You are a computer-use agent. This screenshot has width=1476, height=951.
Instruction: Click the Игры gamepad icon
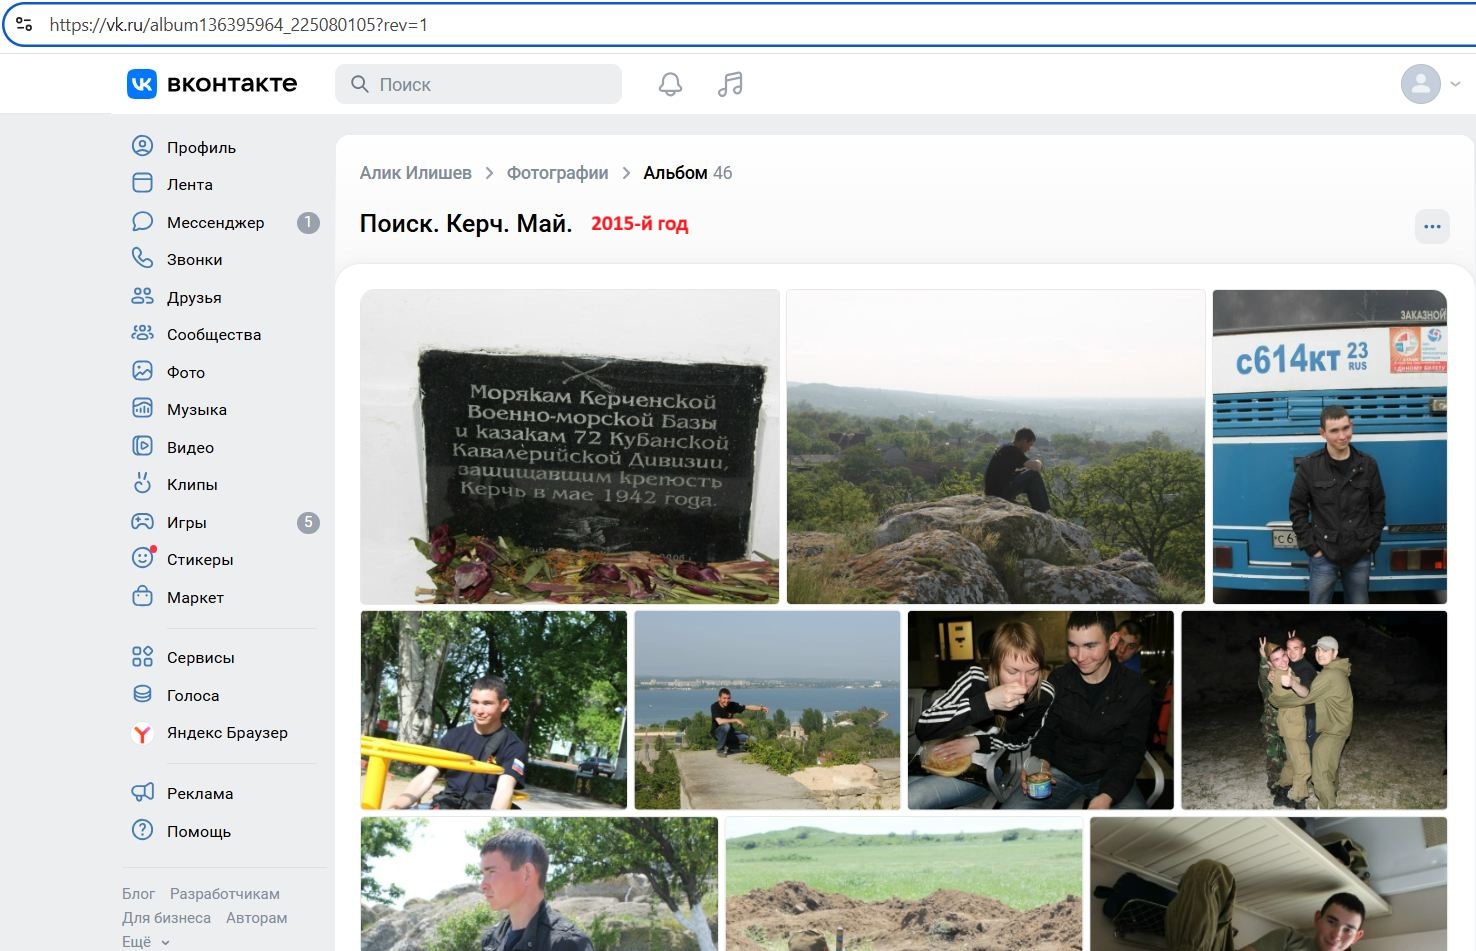(x=143, y=522)
